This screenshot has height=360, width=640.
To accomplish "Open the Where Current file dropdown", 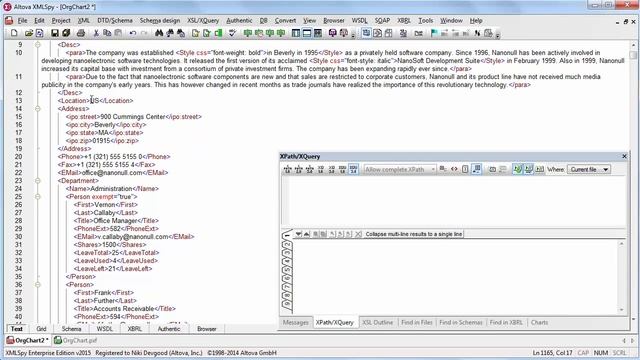I will (589, 169).
